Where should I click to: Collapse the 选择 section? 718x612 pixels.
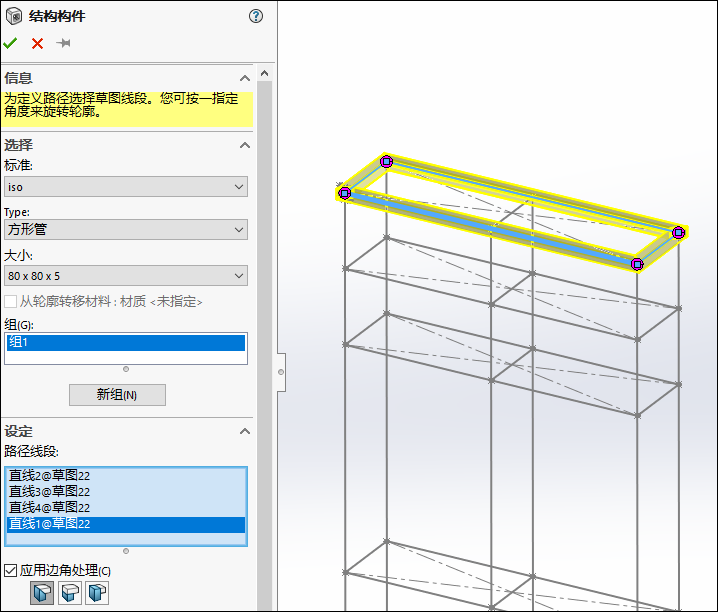coord(245,145)
